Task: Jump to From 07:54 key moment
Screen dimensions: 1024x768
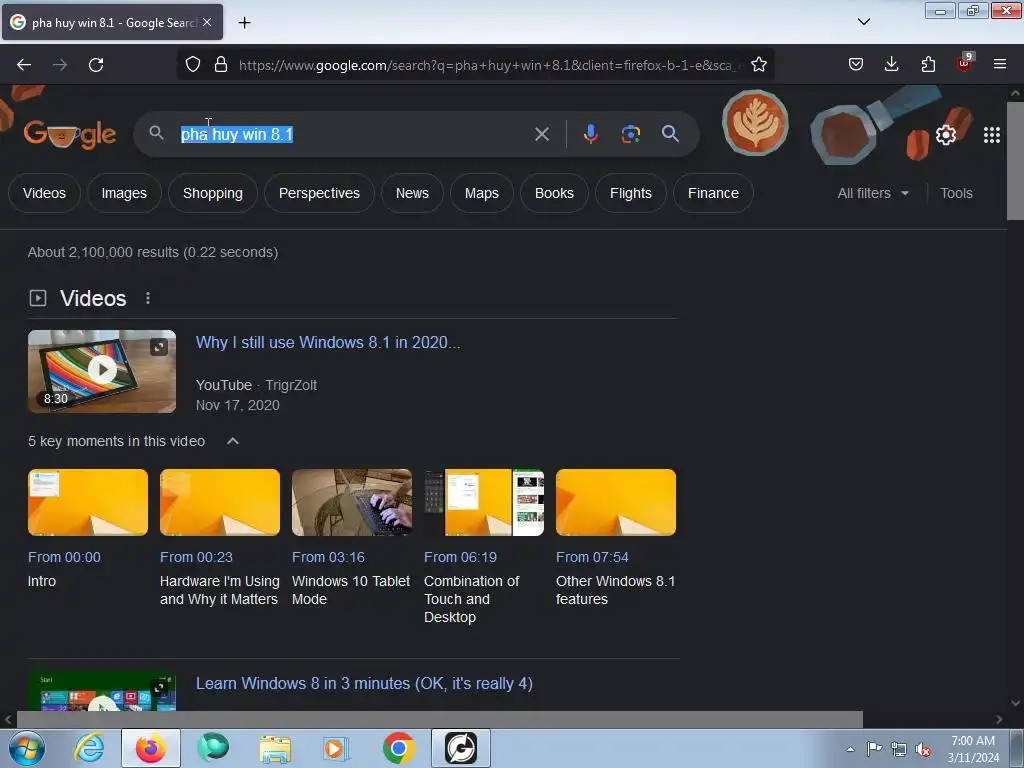Action: [x=592, y=557]
